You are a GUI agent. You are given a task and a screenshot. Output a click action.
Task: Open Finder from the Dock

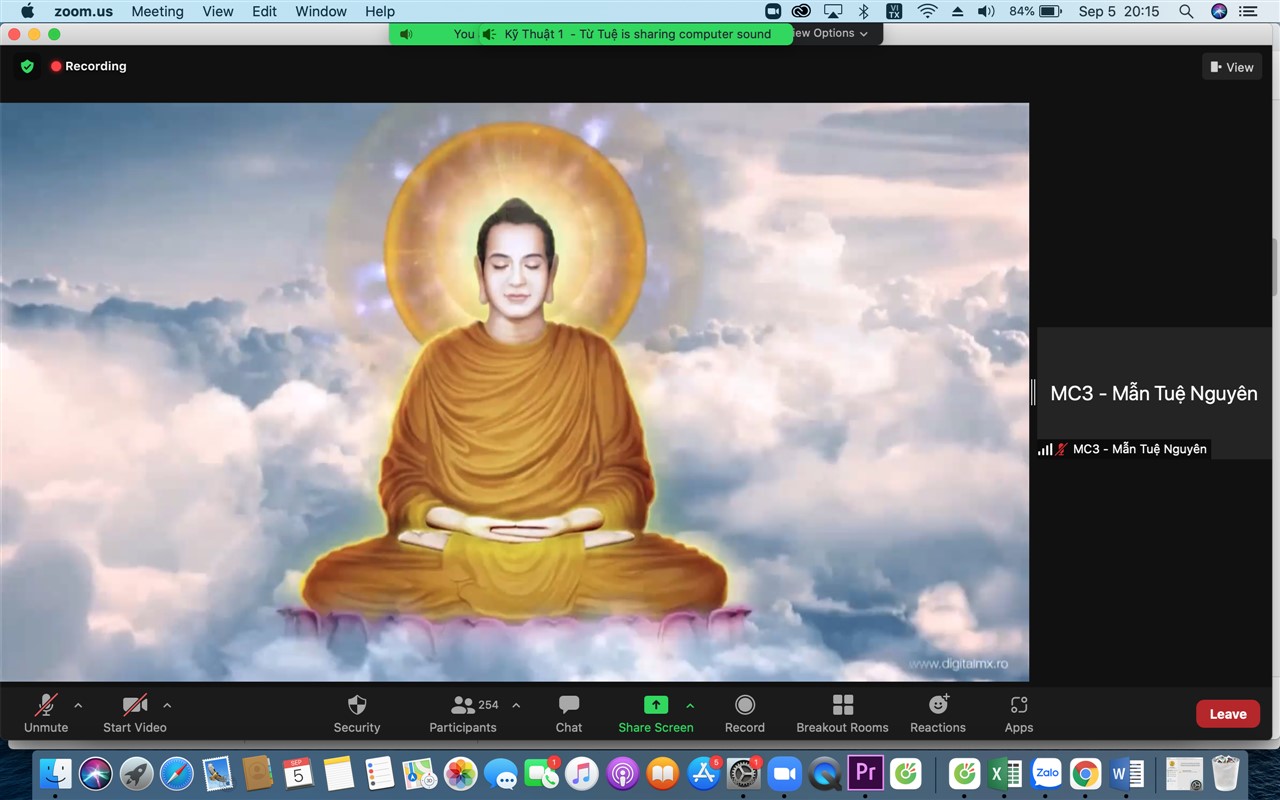point(56,773)
